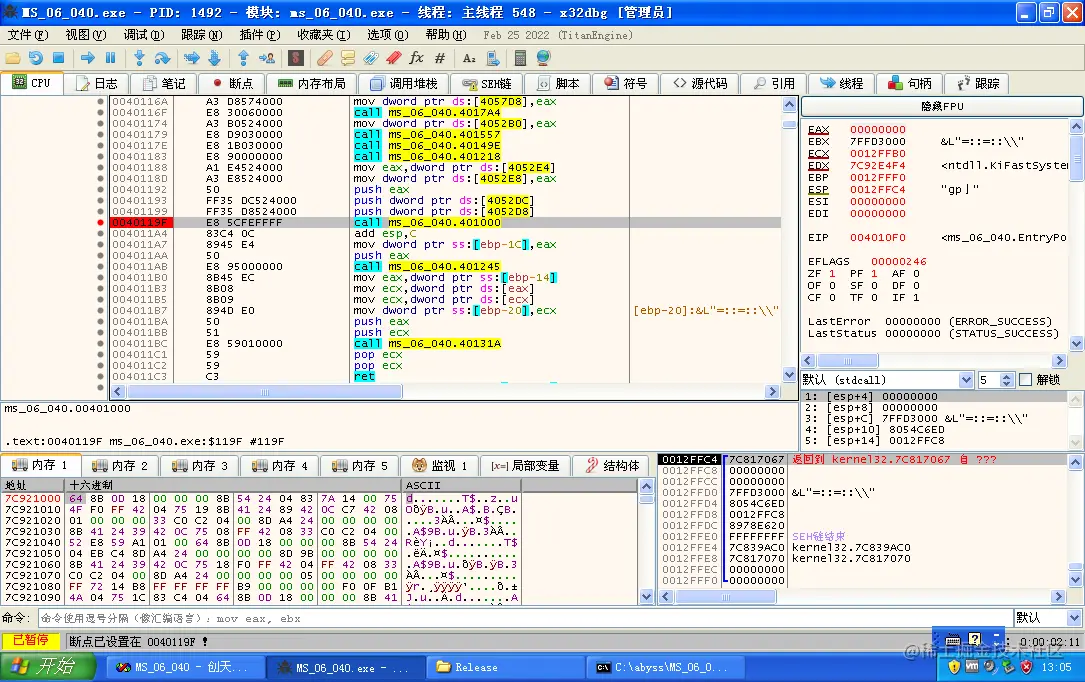This screenshot has width=1085, height=682.
Task: Switch to the 内存布局 tab
Action: [x=311, y=84]
